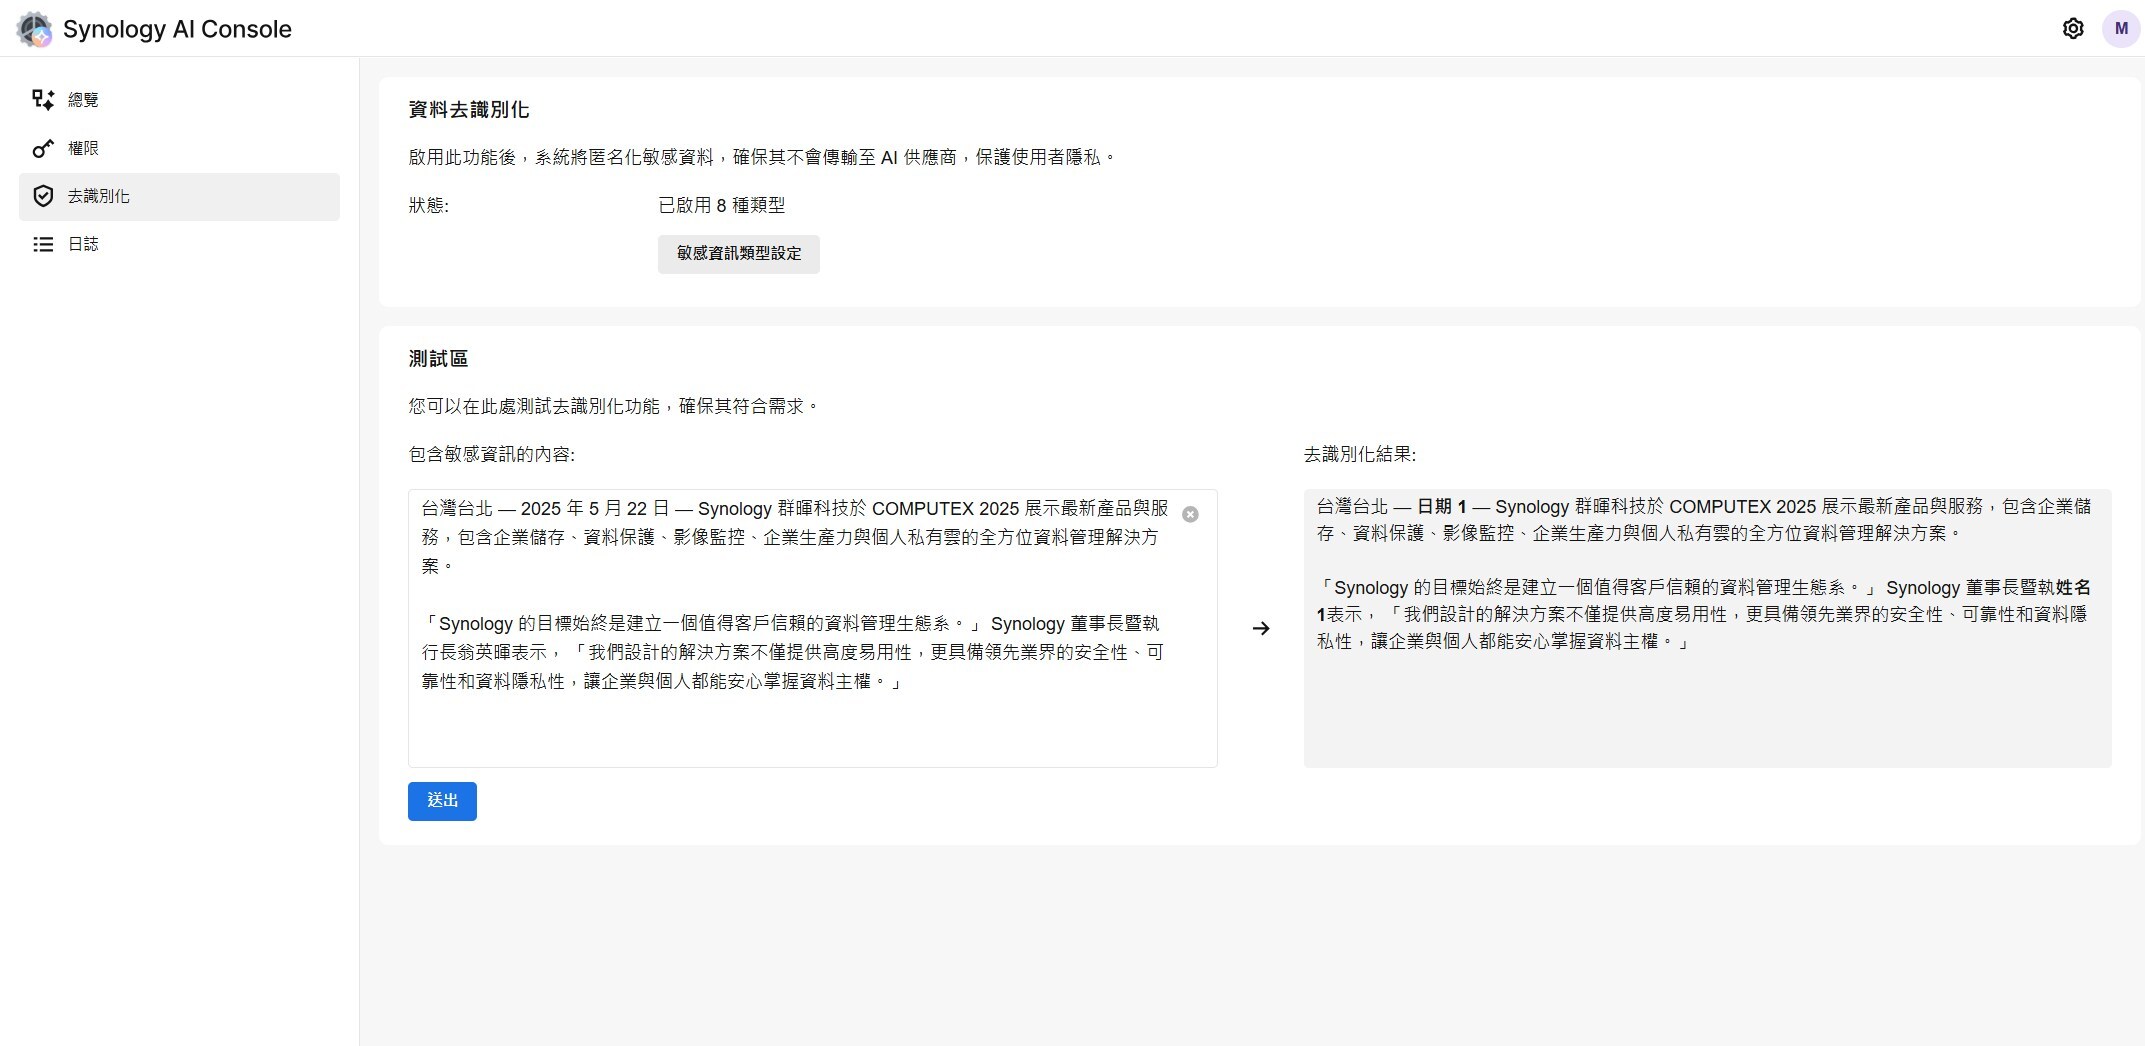Click the 測試區 panel title
Screen dimensions: 2145x1046
coord(437,358)
